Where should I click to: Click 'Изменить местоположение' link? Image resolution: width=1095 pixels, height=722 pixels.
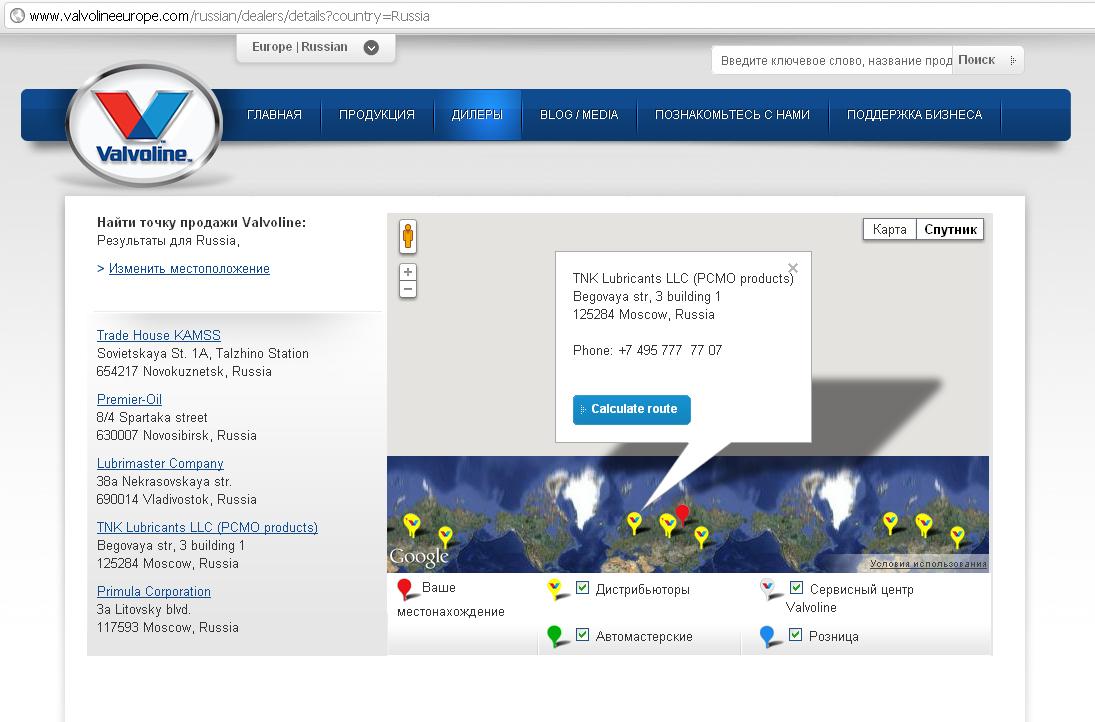189,269
